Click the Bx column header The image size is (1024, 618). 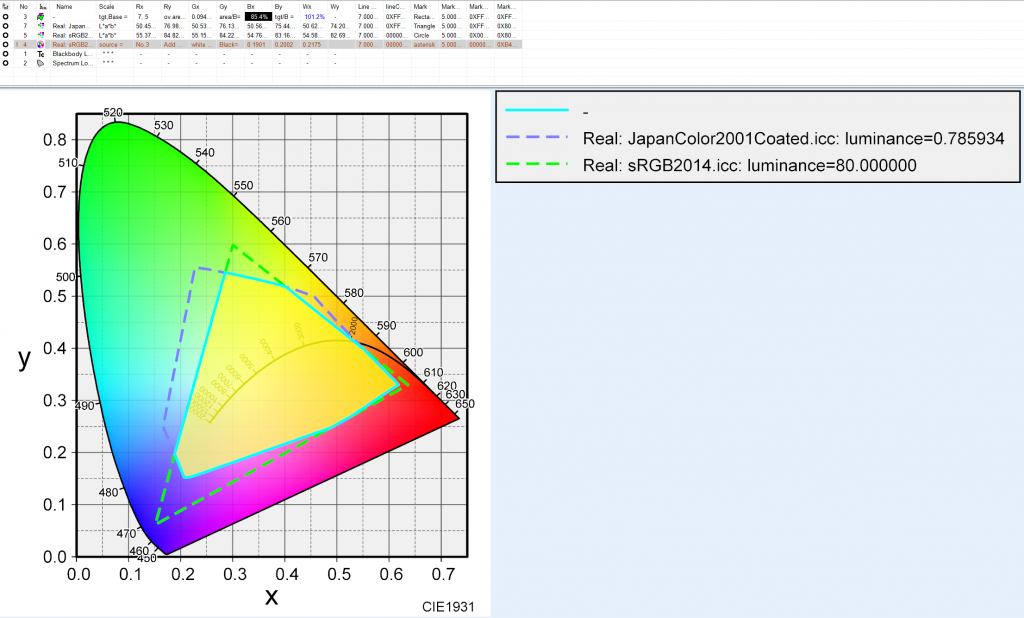coord(251,7)
